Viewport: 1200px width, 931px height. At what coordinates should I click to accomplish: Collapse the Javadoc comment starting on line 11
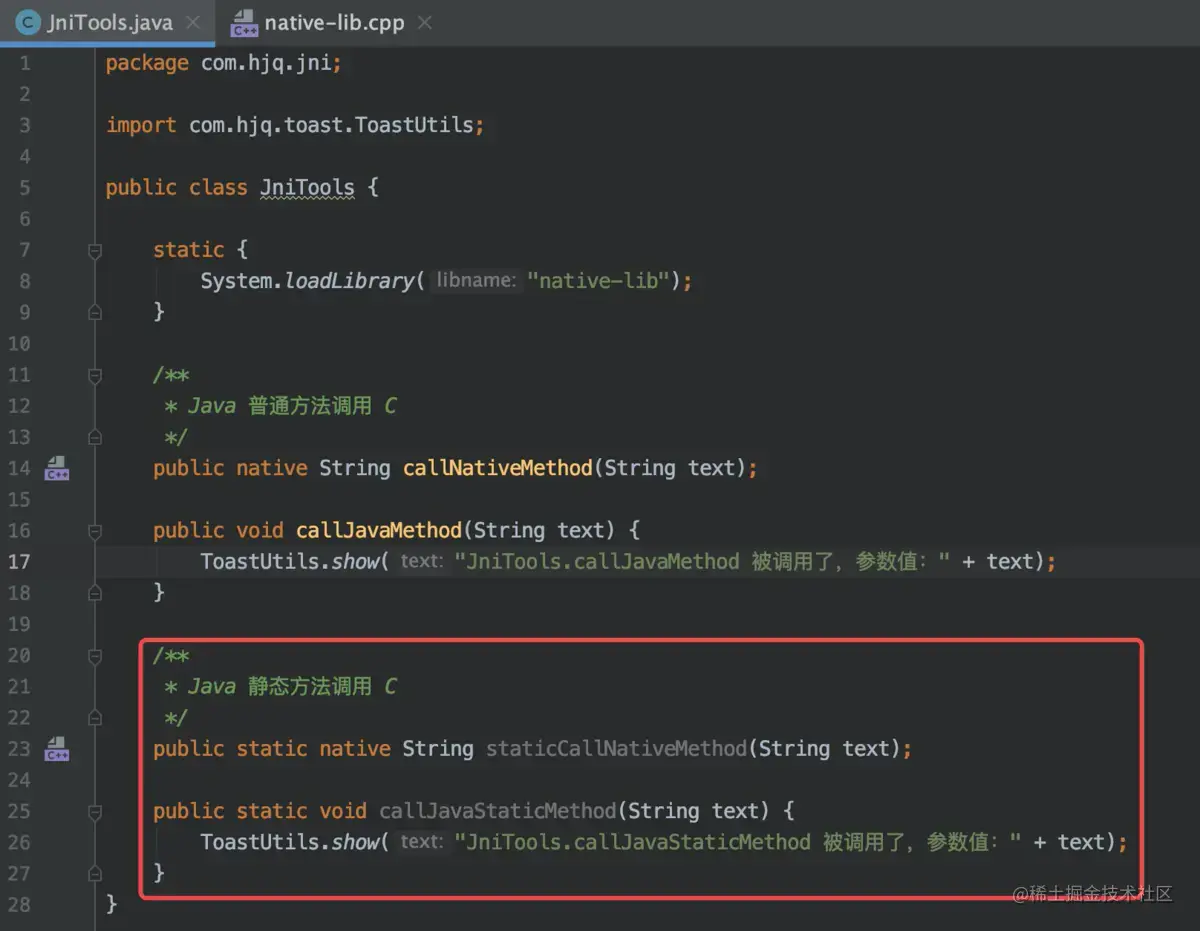click(95, 375)
